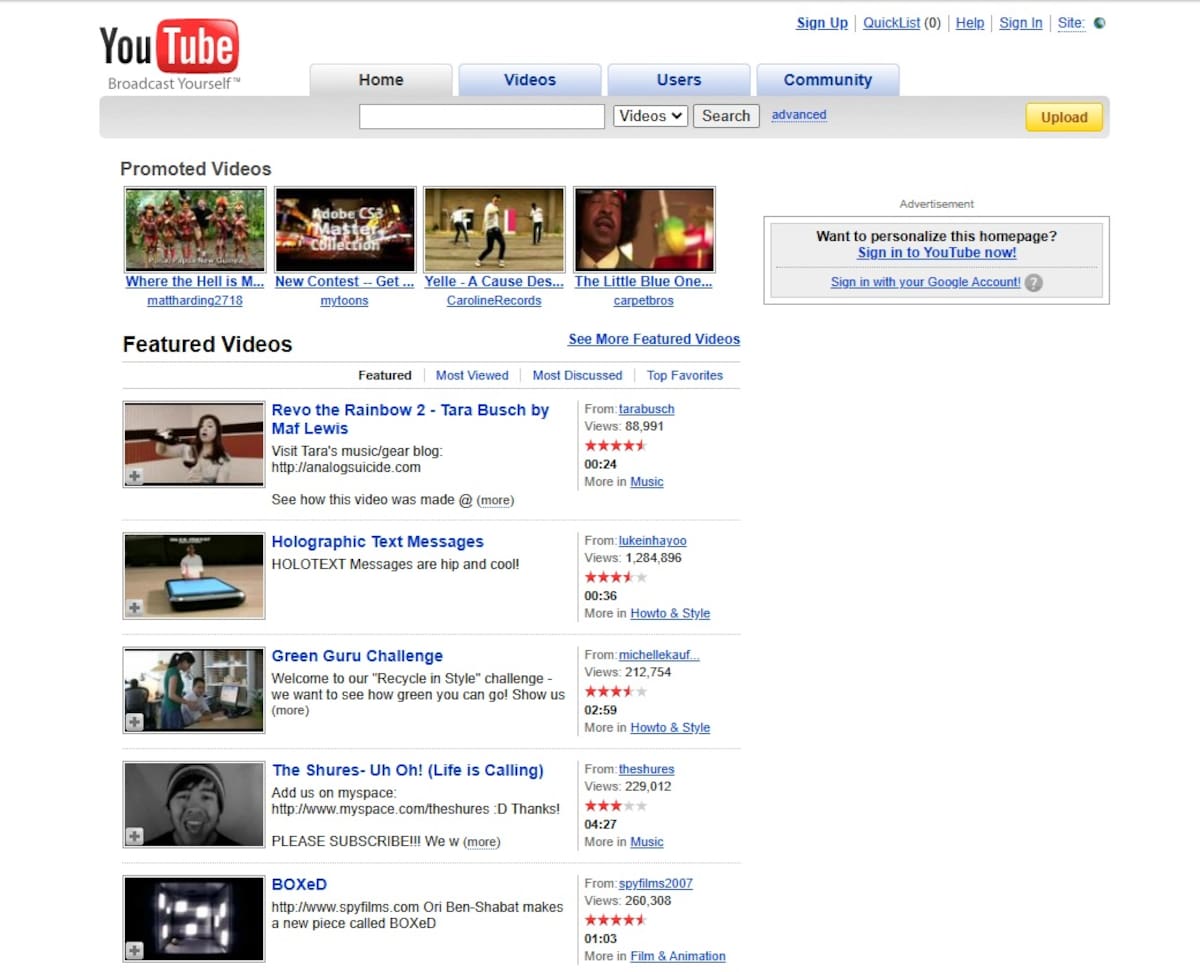Select the Most Viewed filter
This screenshot has width=1200, height=972.
(x=472, y=375)
